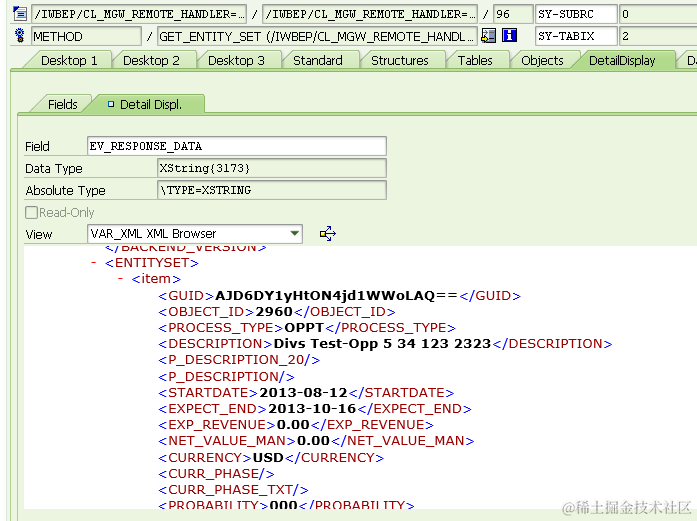Click the first /IWBEP/CL_MGW_REMOTE_HANDLER program field
This screenshot has width=697, height=521.
(x=139, y=14)
